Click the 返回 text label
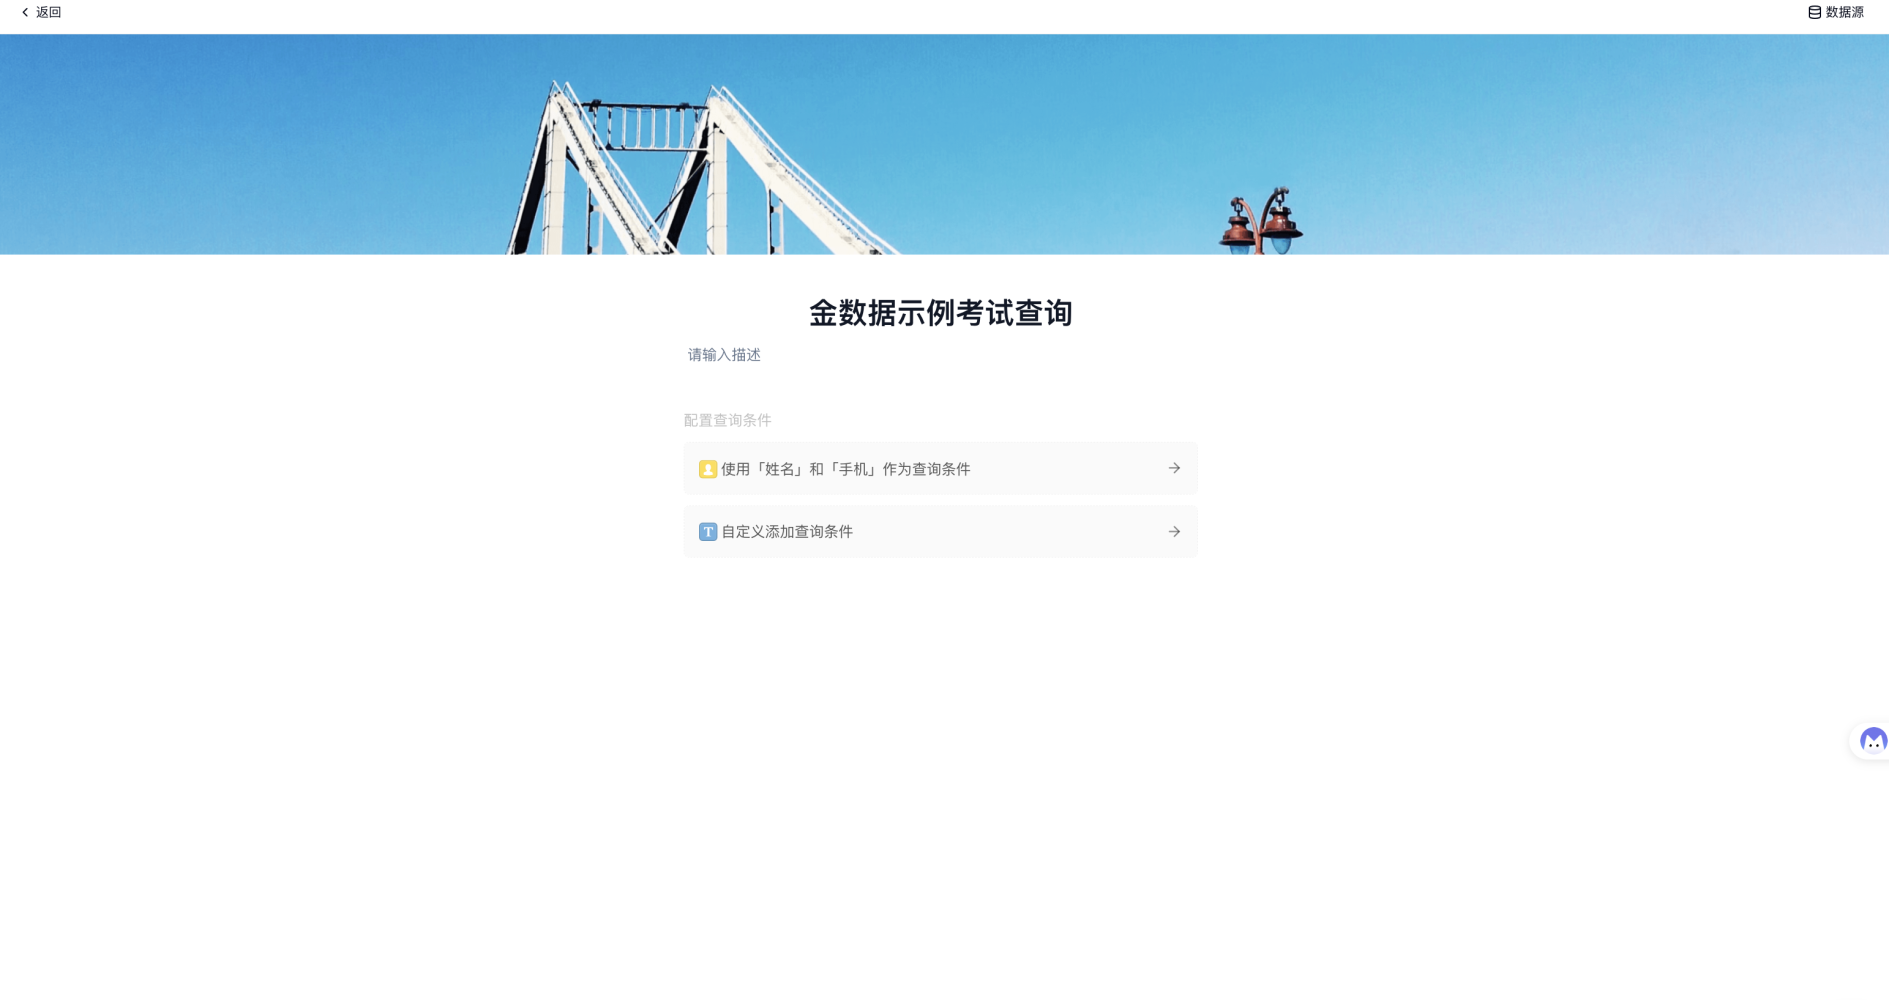 49,13
